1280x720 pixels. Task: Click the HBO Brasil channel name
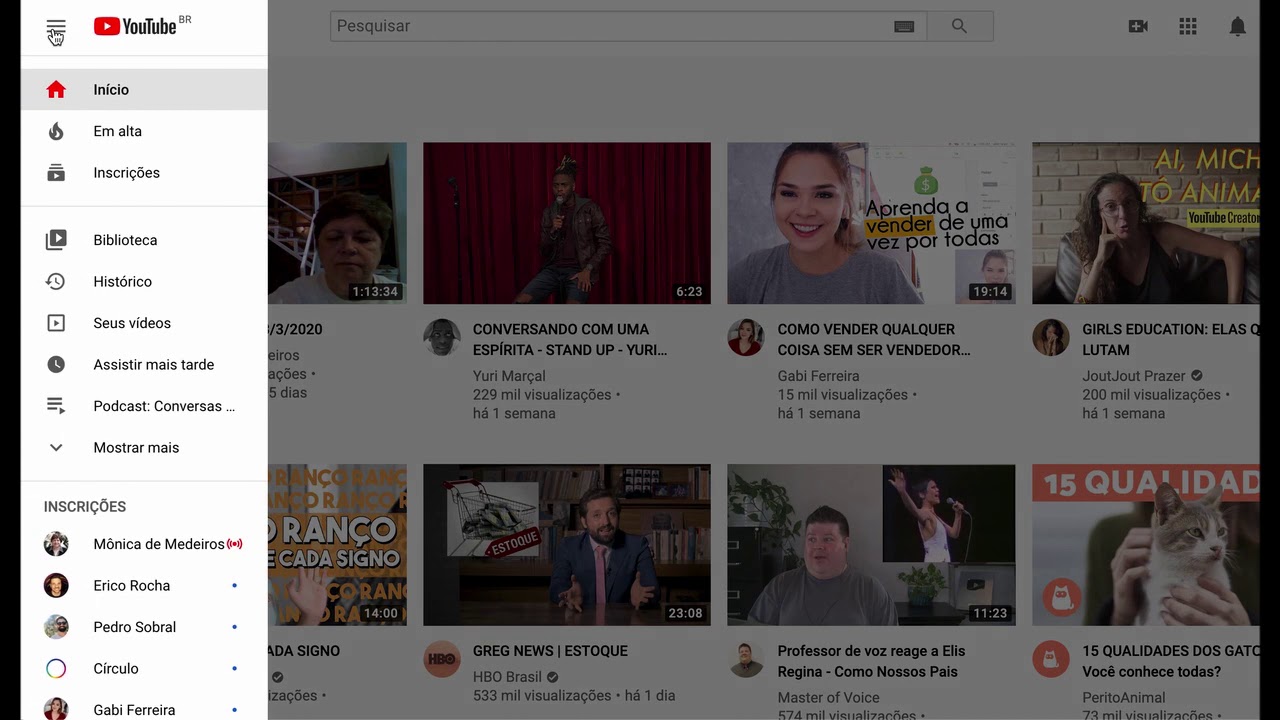507,677
